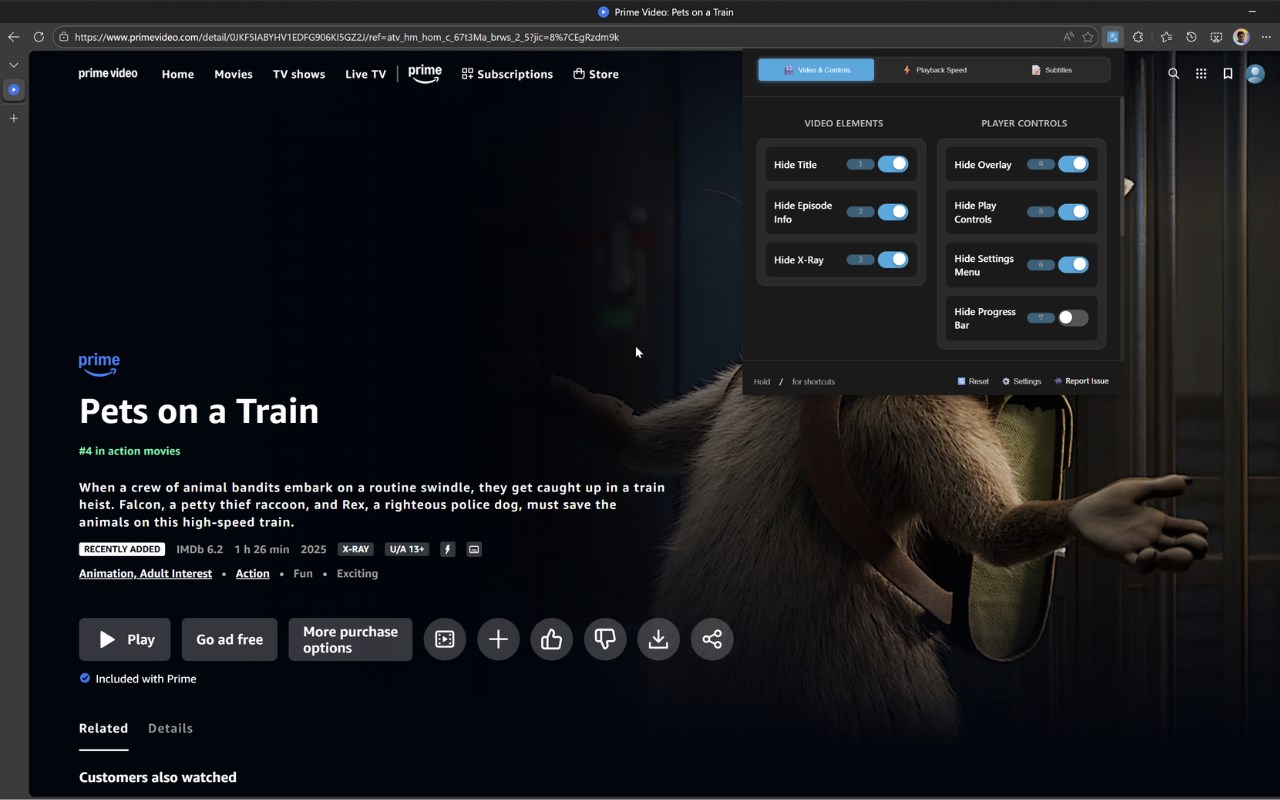Click the trailer watch icon button
Image resolution: width=1280 pixels, height=800 pixels.
point(445,639)
